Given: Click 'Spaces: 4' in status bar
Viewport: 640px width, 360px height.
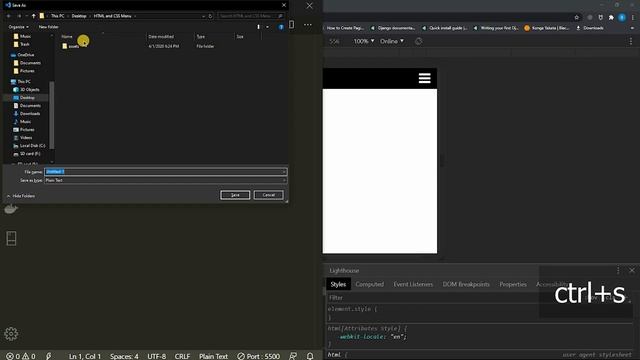Looking at the screenshot, I should click(124, 356).
